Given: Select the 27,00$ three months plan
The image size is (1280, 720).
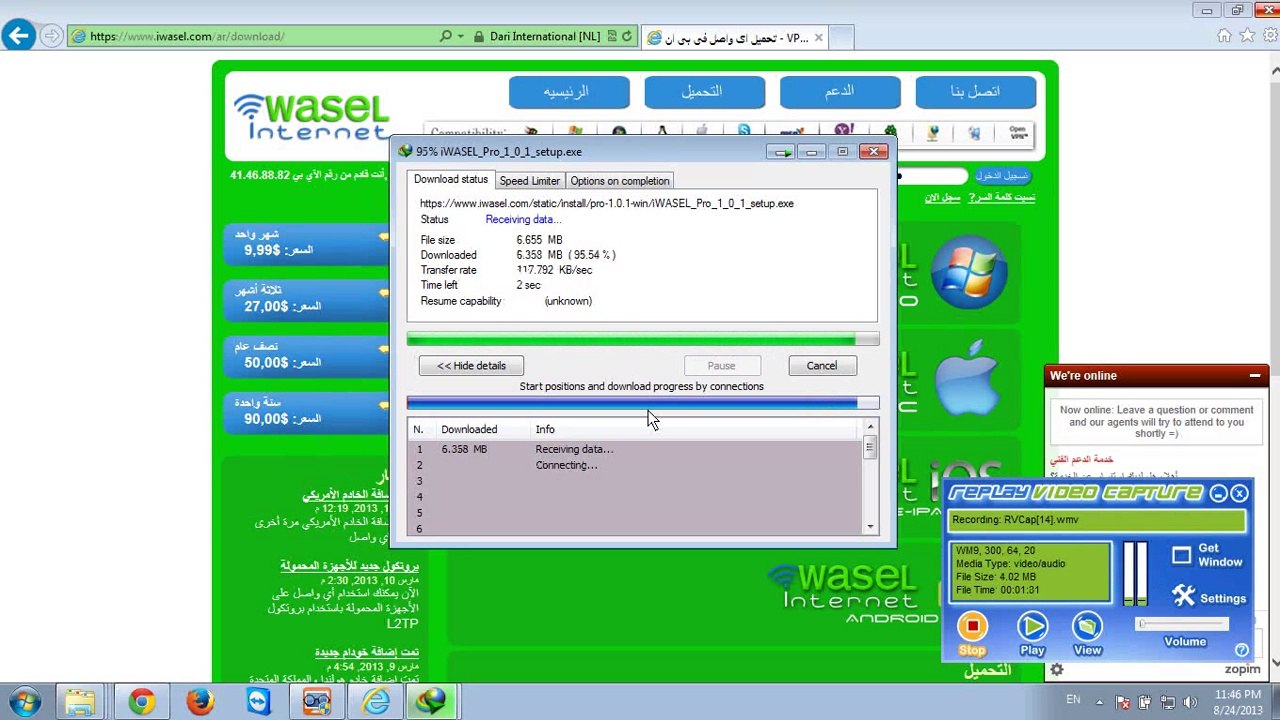Looking at the screenshot, I should (x=308, y=299).
